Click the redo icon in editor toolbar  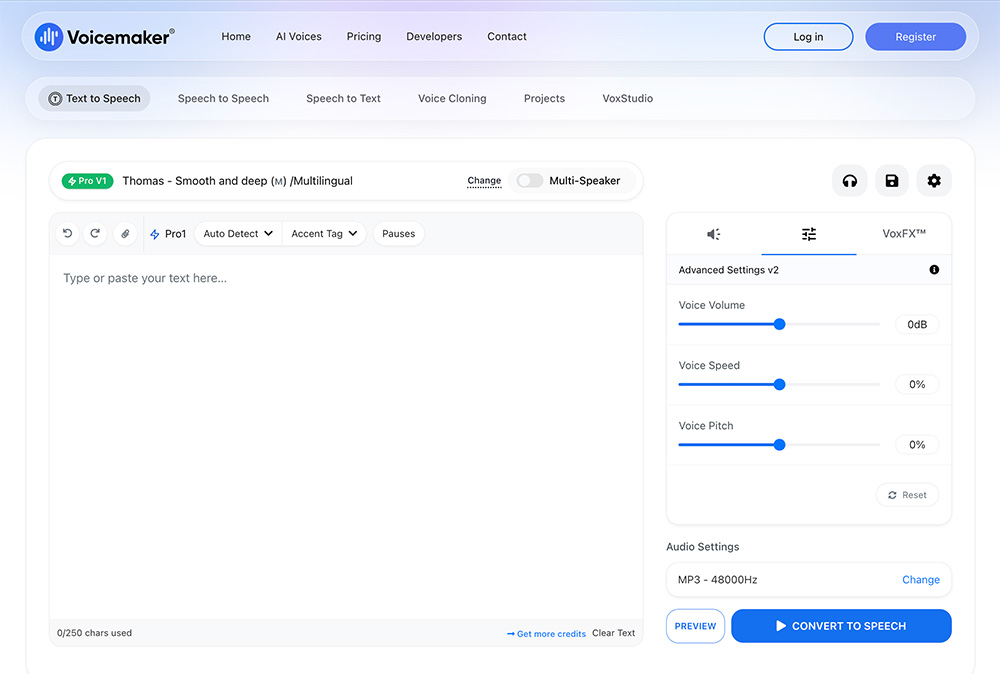(95, 233)
